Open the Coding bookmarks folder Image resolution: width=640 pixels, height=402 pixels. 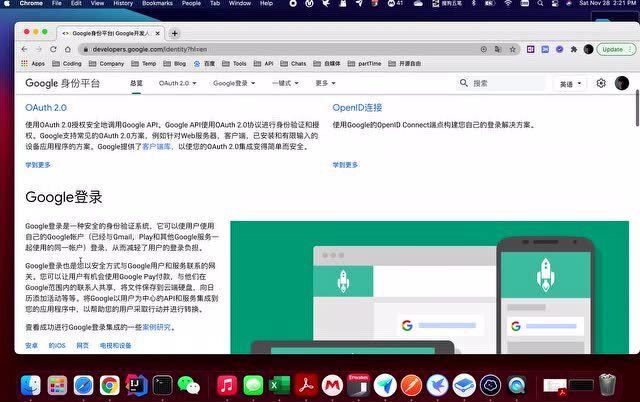pos(70,63)
